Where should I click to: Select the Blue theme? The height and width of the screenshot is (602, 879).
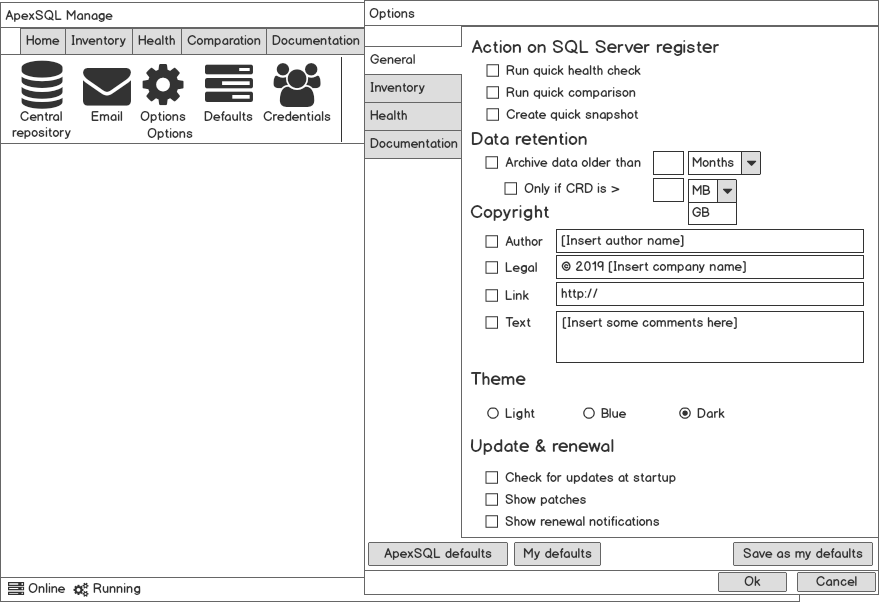589,414
